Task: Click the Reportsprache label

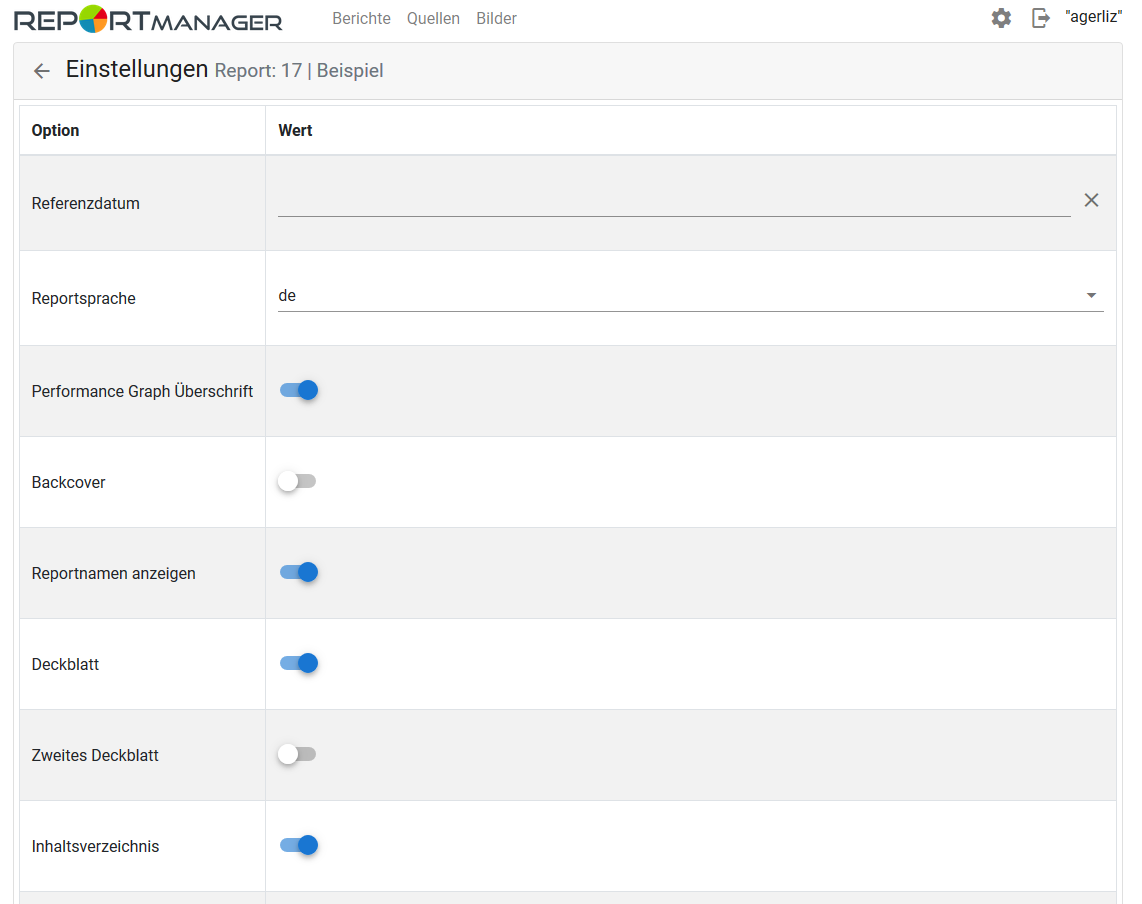Action: (x=84, y=299)
